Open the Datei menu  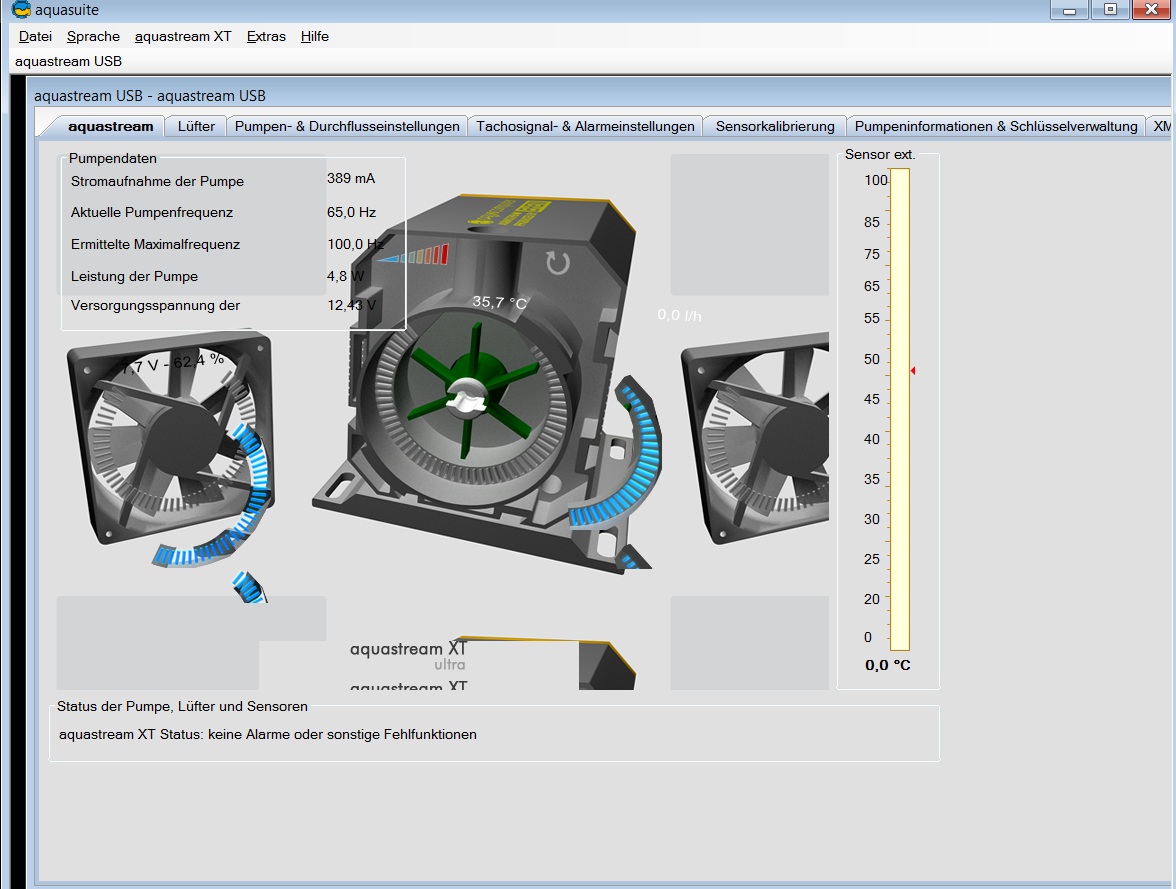pos(35,36)
